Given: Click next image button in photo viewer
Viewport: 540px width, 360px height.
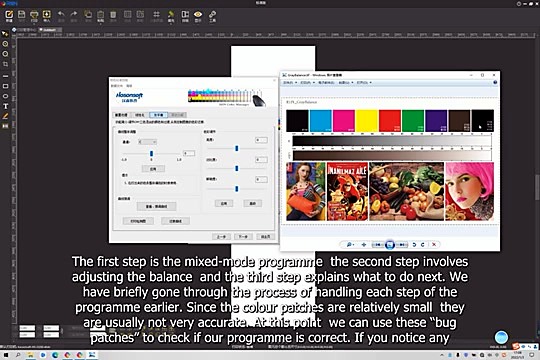Looking at the screenshot, I should point(402,245).
